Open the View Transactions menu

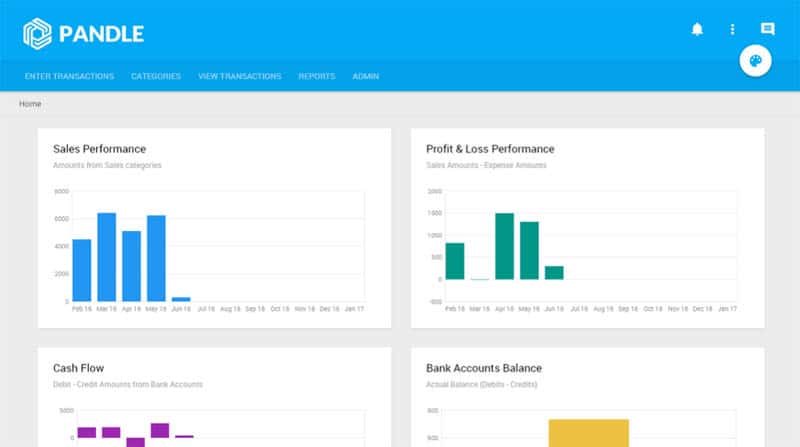pyautogui.click(x=239, y=76)
